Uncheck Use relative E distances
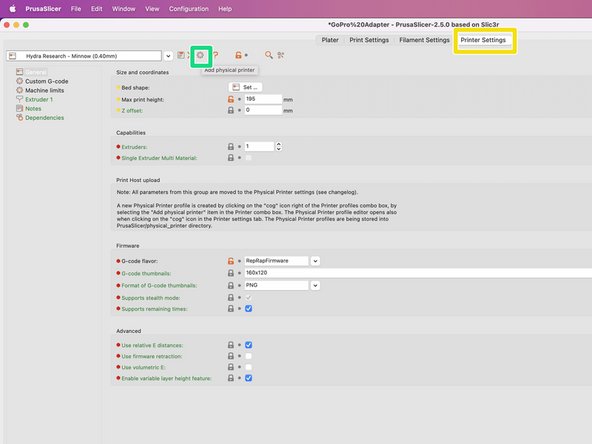The image size is (592, 444). [248, 345]
